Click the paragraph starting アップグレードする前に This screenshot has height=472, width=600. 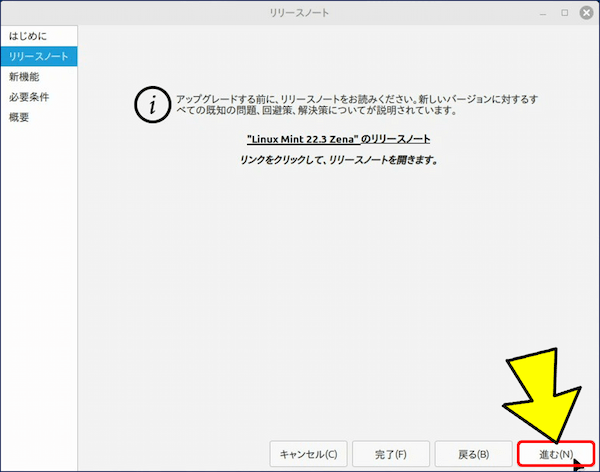(x=357, y=105)
